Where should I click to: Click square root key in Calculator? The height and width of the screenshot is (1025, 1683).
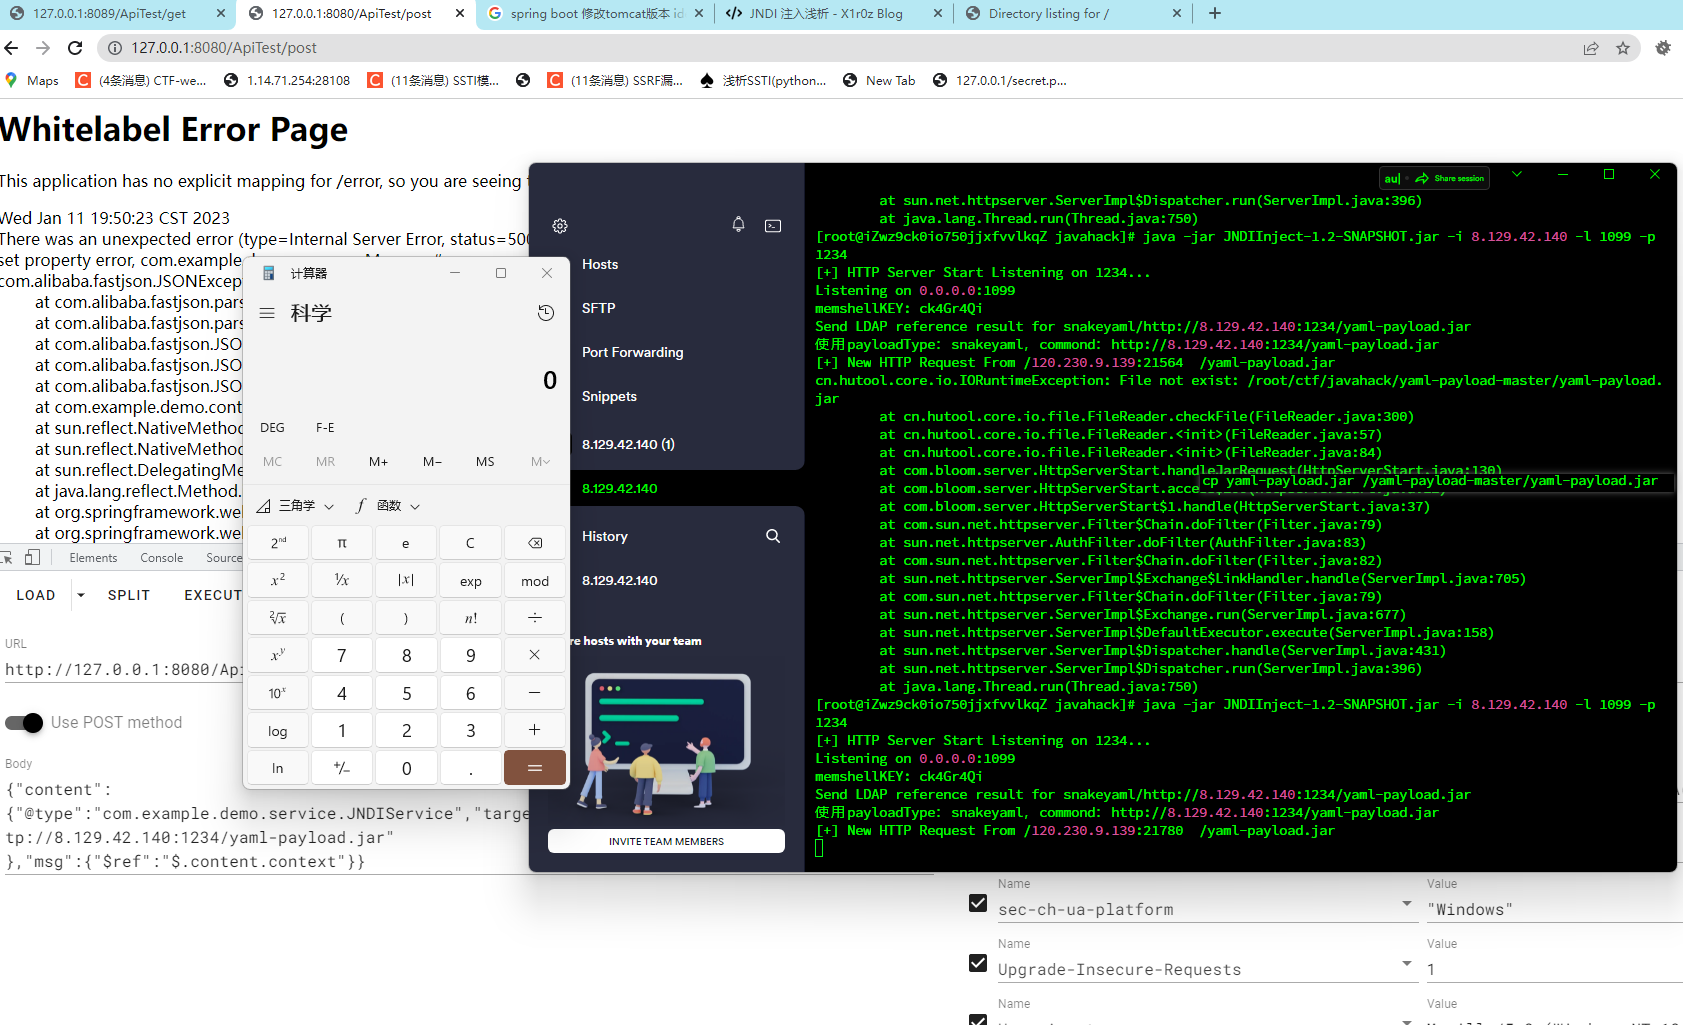coord(278,618)
